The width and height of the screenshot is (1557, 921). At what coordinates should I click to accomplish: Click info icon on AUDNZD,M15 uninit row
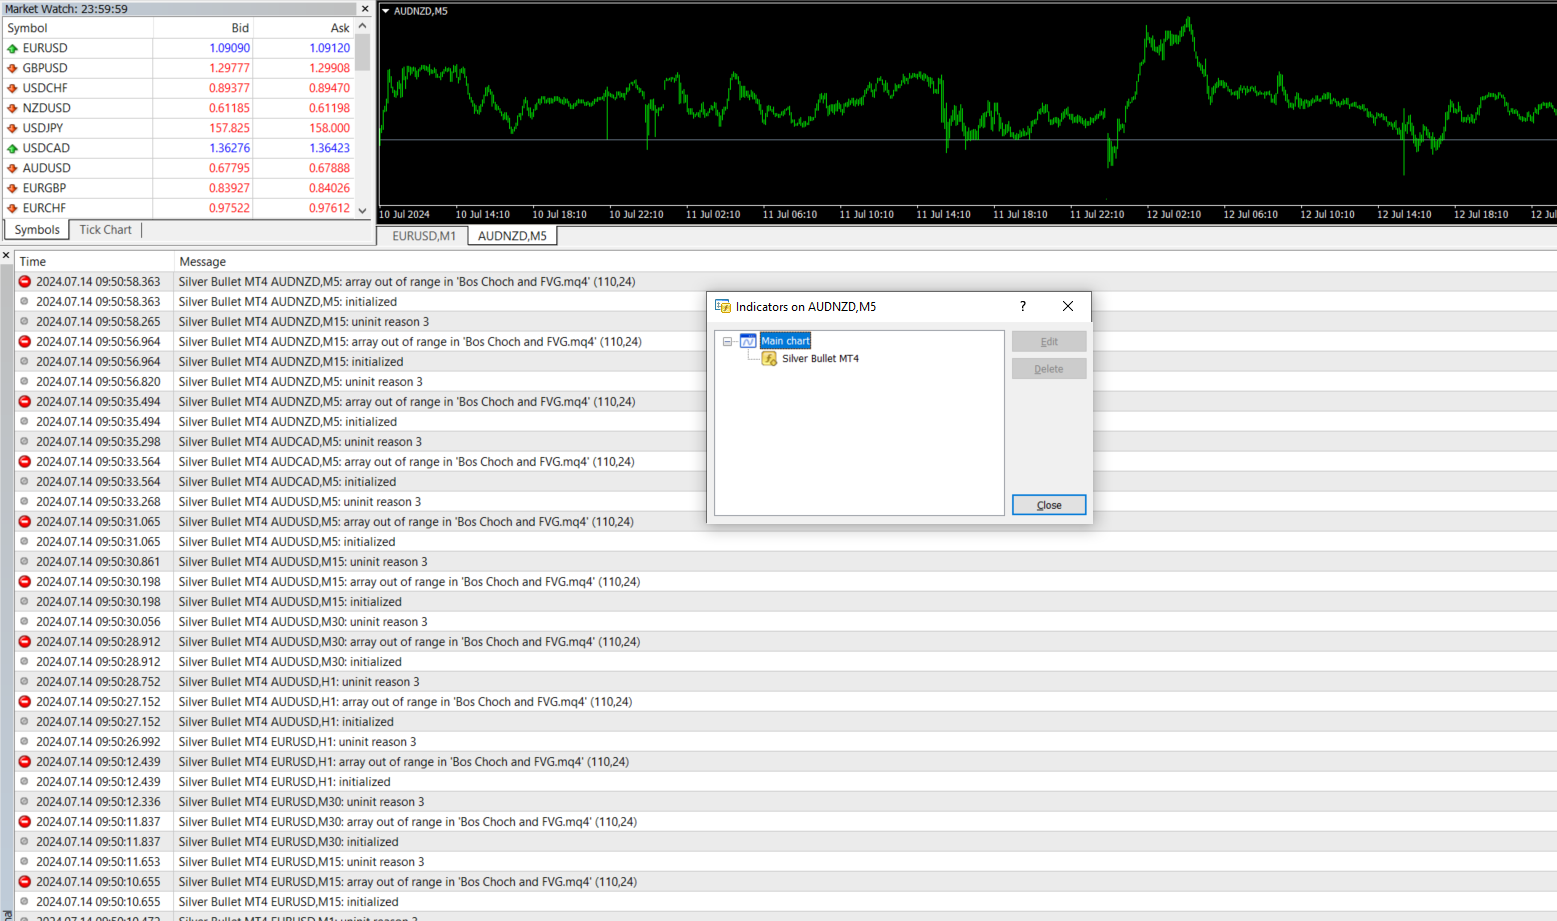point(25,322)
